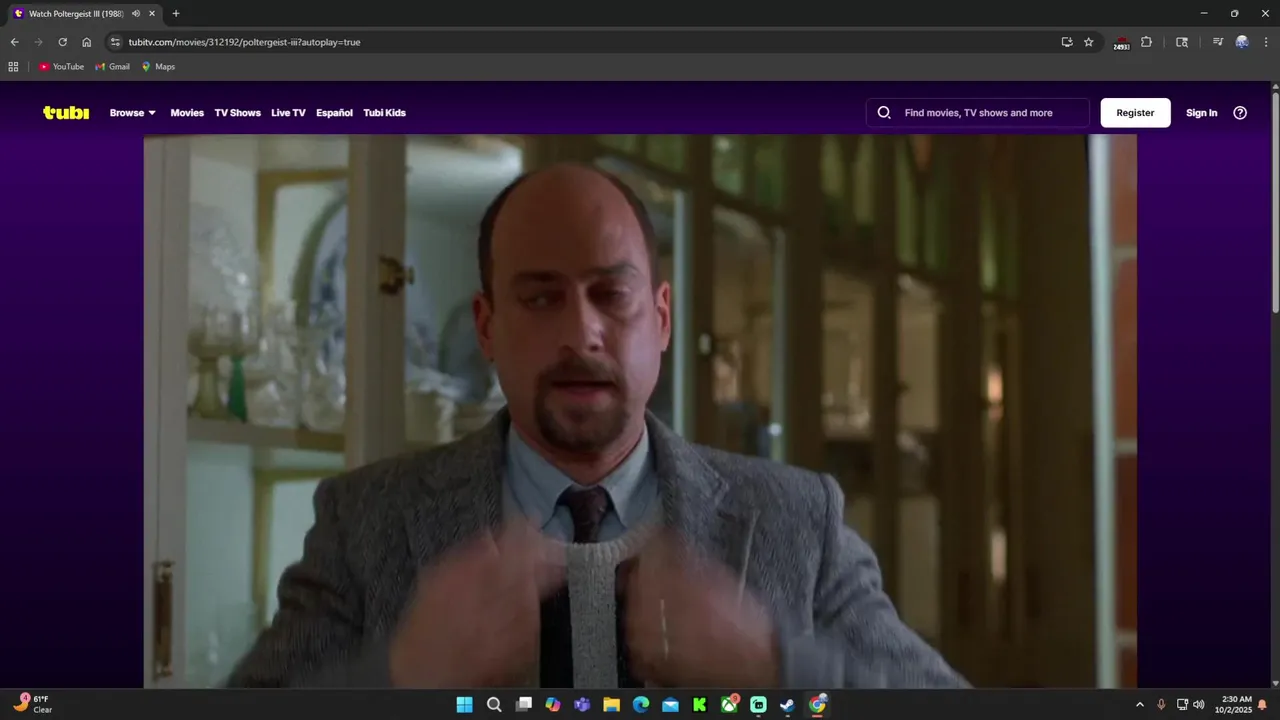Open Microsoft Teams from the taskbar
The width and height of the screenshot is (1280, 720).
click(x=582, y=705)
